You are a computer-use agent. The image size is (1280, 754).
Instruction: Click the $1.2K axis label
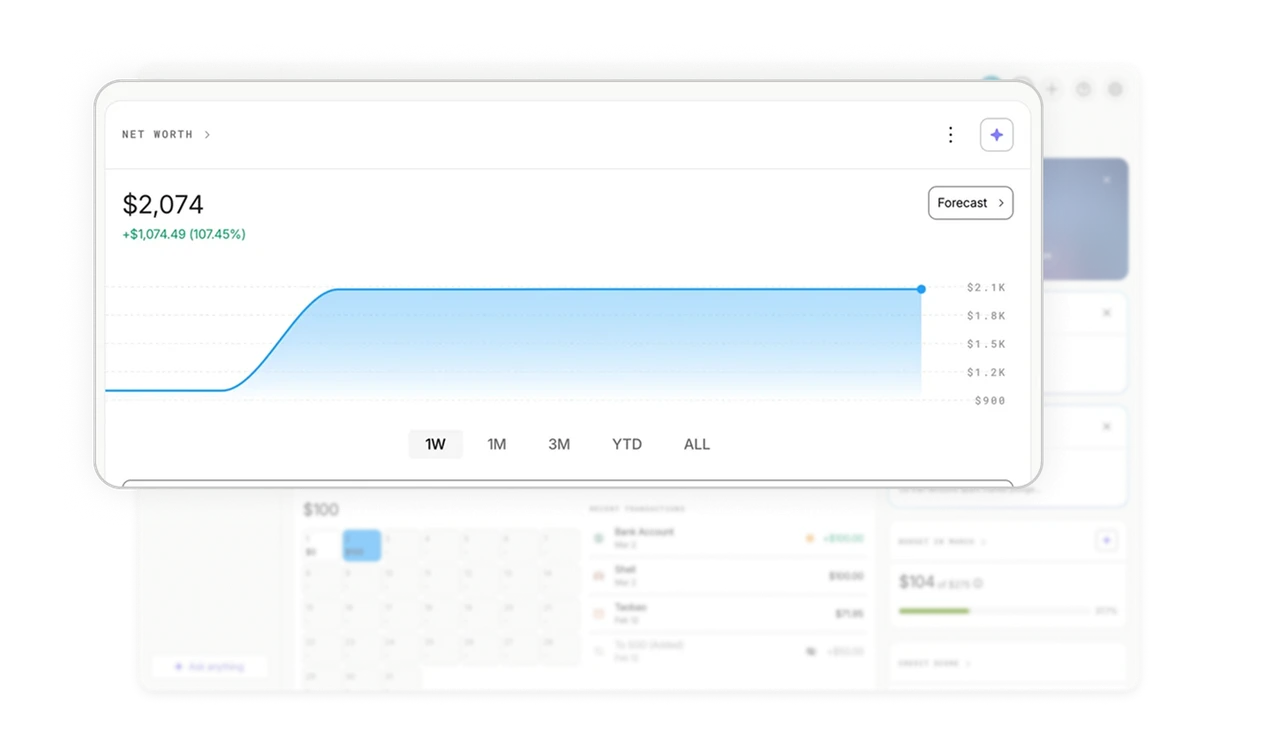(986, 372)
